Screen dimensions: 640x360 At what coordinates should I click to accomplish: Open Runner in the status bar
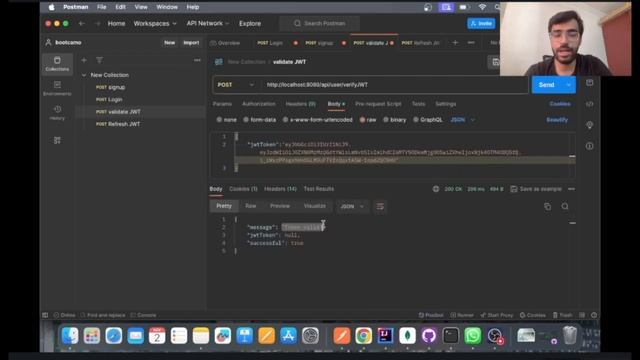[462, 315]
